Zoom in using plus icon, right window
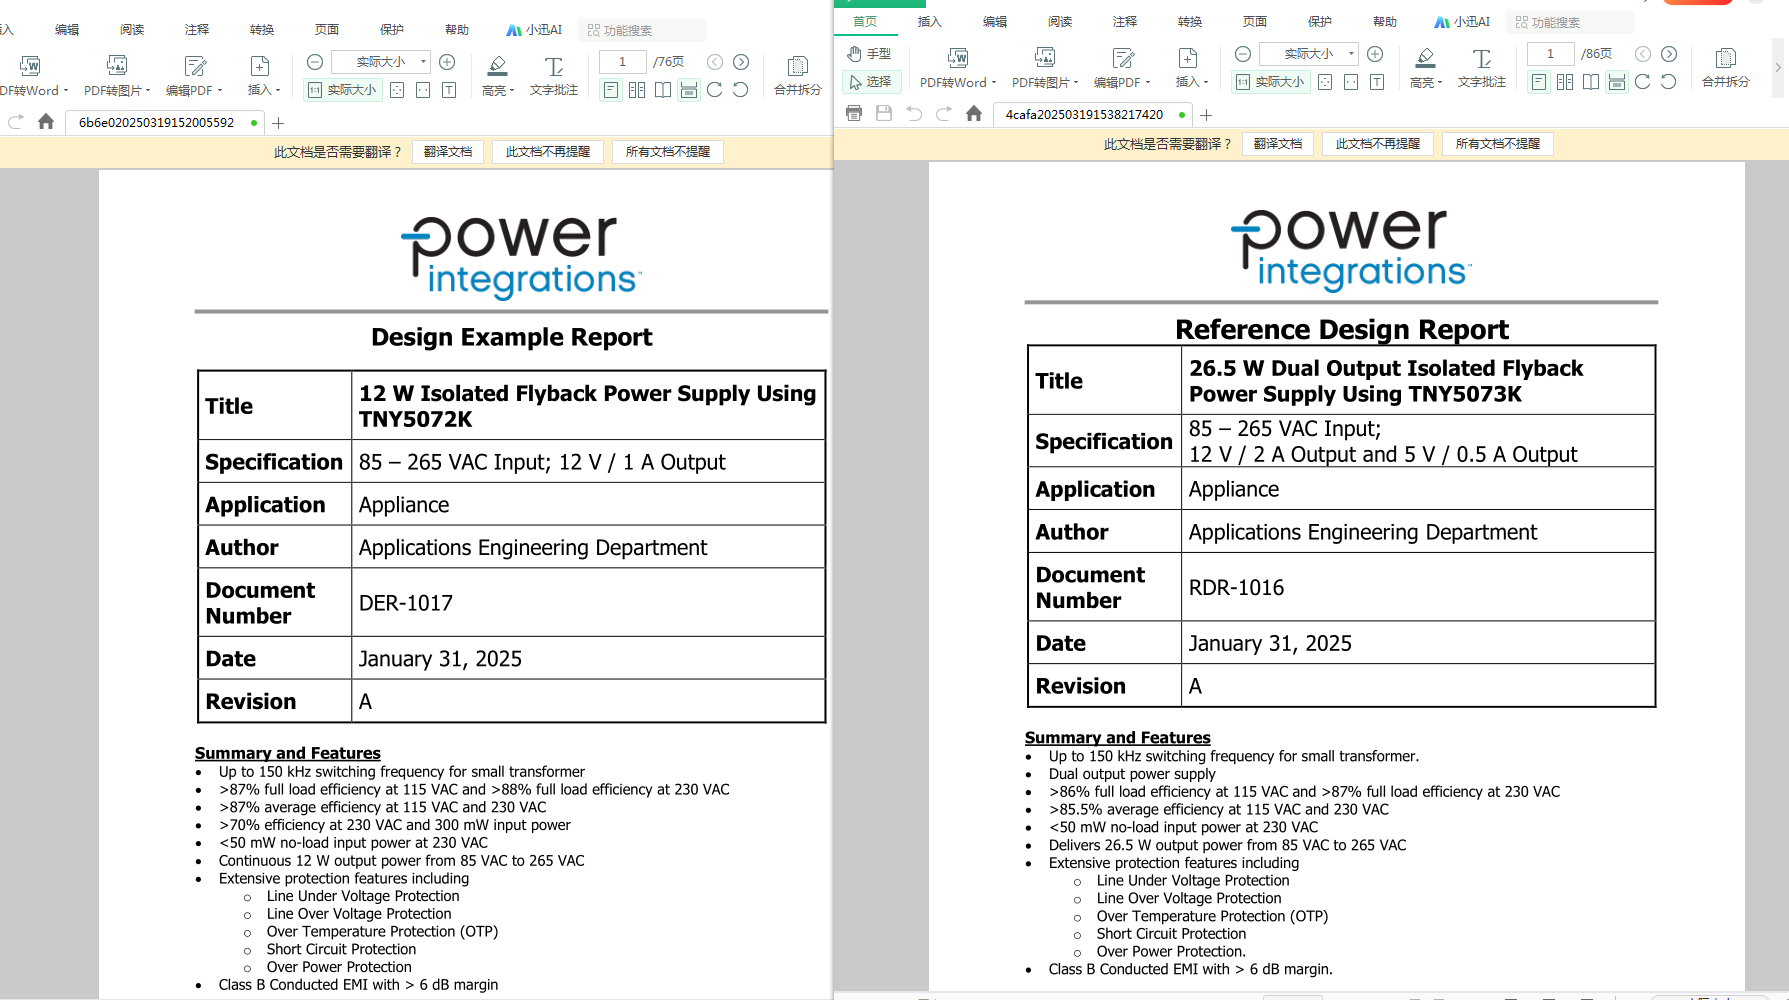 pos(1375,54)
